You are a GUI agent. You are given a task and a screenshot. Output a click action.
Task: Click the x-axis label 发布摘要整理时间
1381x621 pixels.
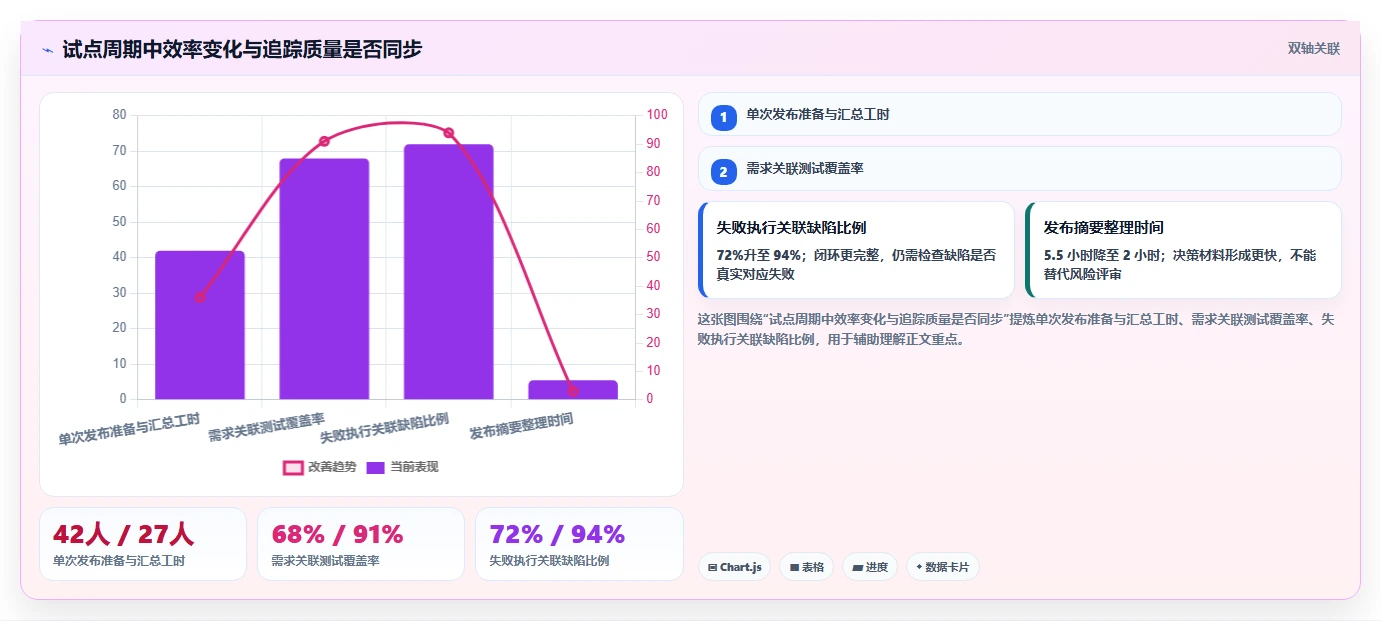pyautogui.click(x=521, y=426)
